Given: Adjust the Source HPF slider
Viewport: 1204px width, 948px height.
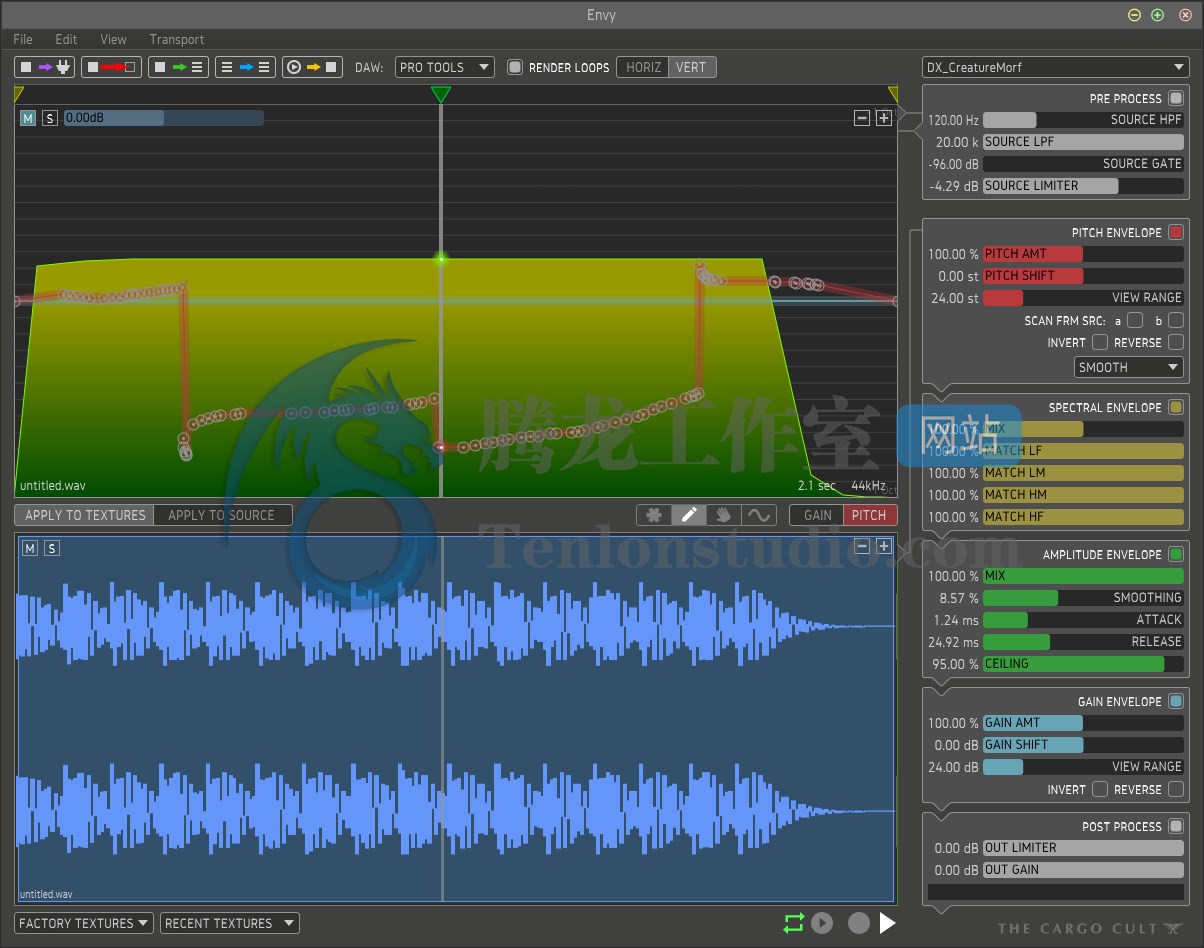Looking at the screenshot, I should pyautogui.click(x=1083, y=120).
